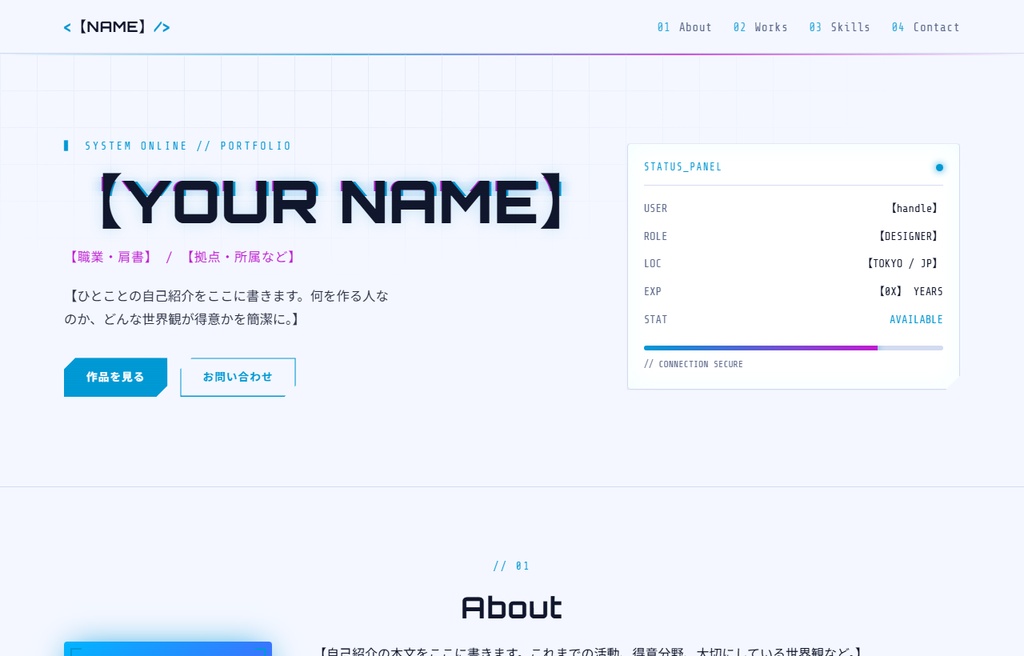1024x656 pixels.
Task: Click the AVAILABLE status text
Action: click(916, 320)
